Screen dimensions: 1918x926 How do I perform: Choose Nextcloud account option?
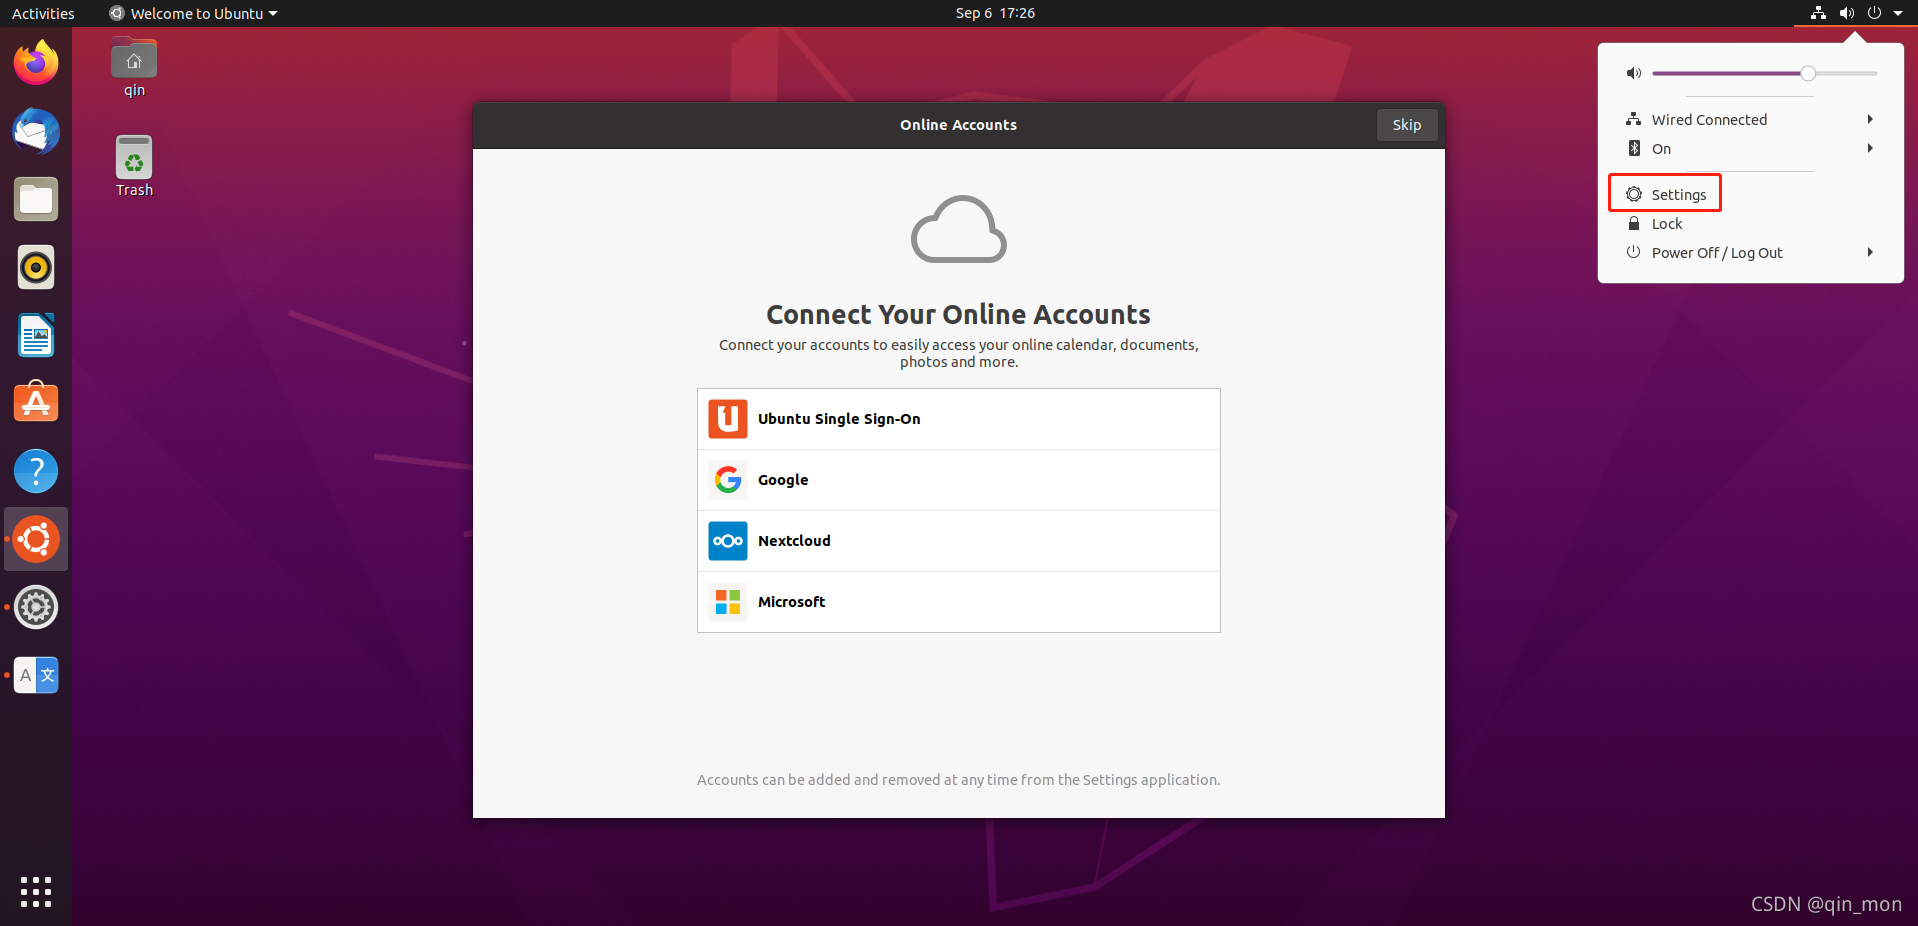click(x=958, y=541)
